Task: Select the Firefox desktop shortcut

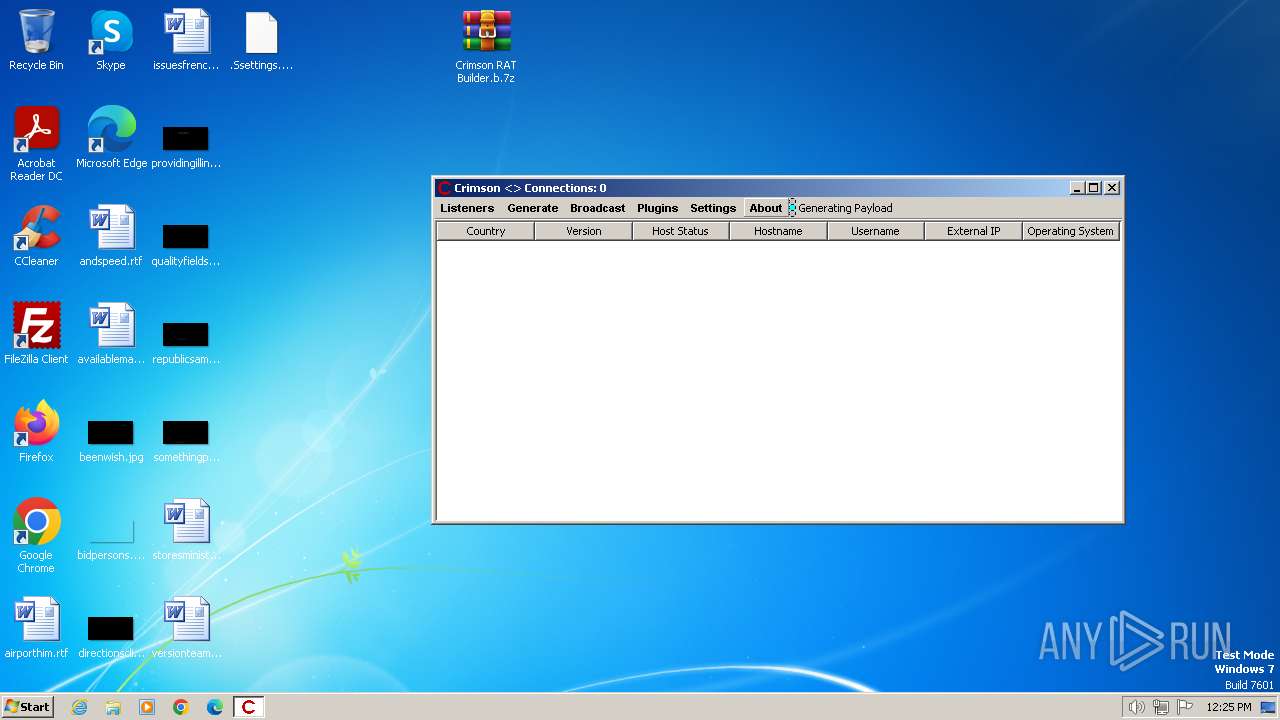Action: 36,433
